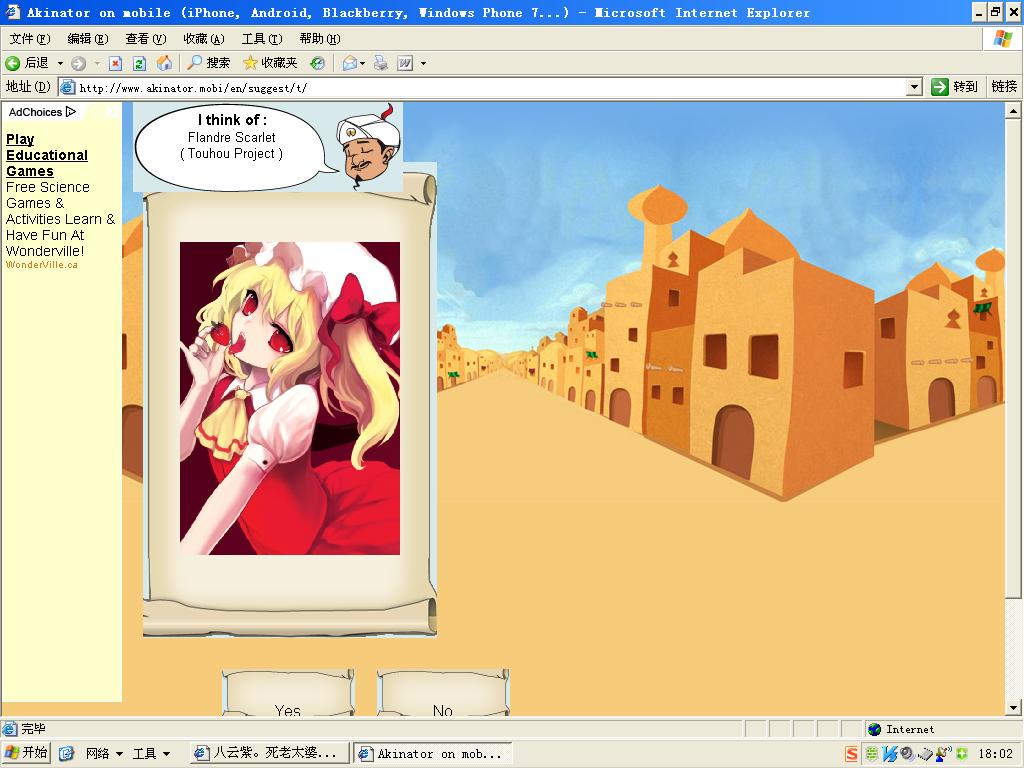Open the 搜索 search toolbar button
The image size is (1024, 768).
pos(208,63)
